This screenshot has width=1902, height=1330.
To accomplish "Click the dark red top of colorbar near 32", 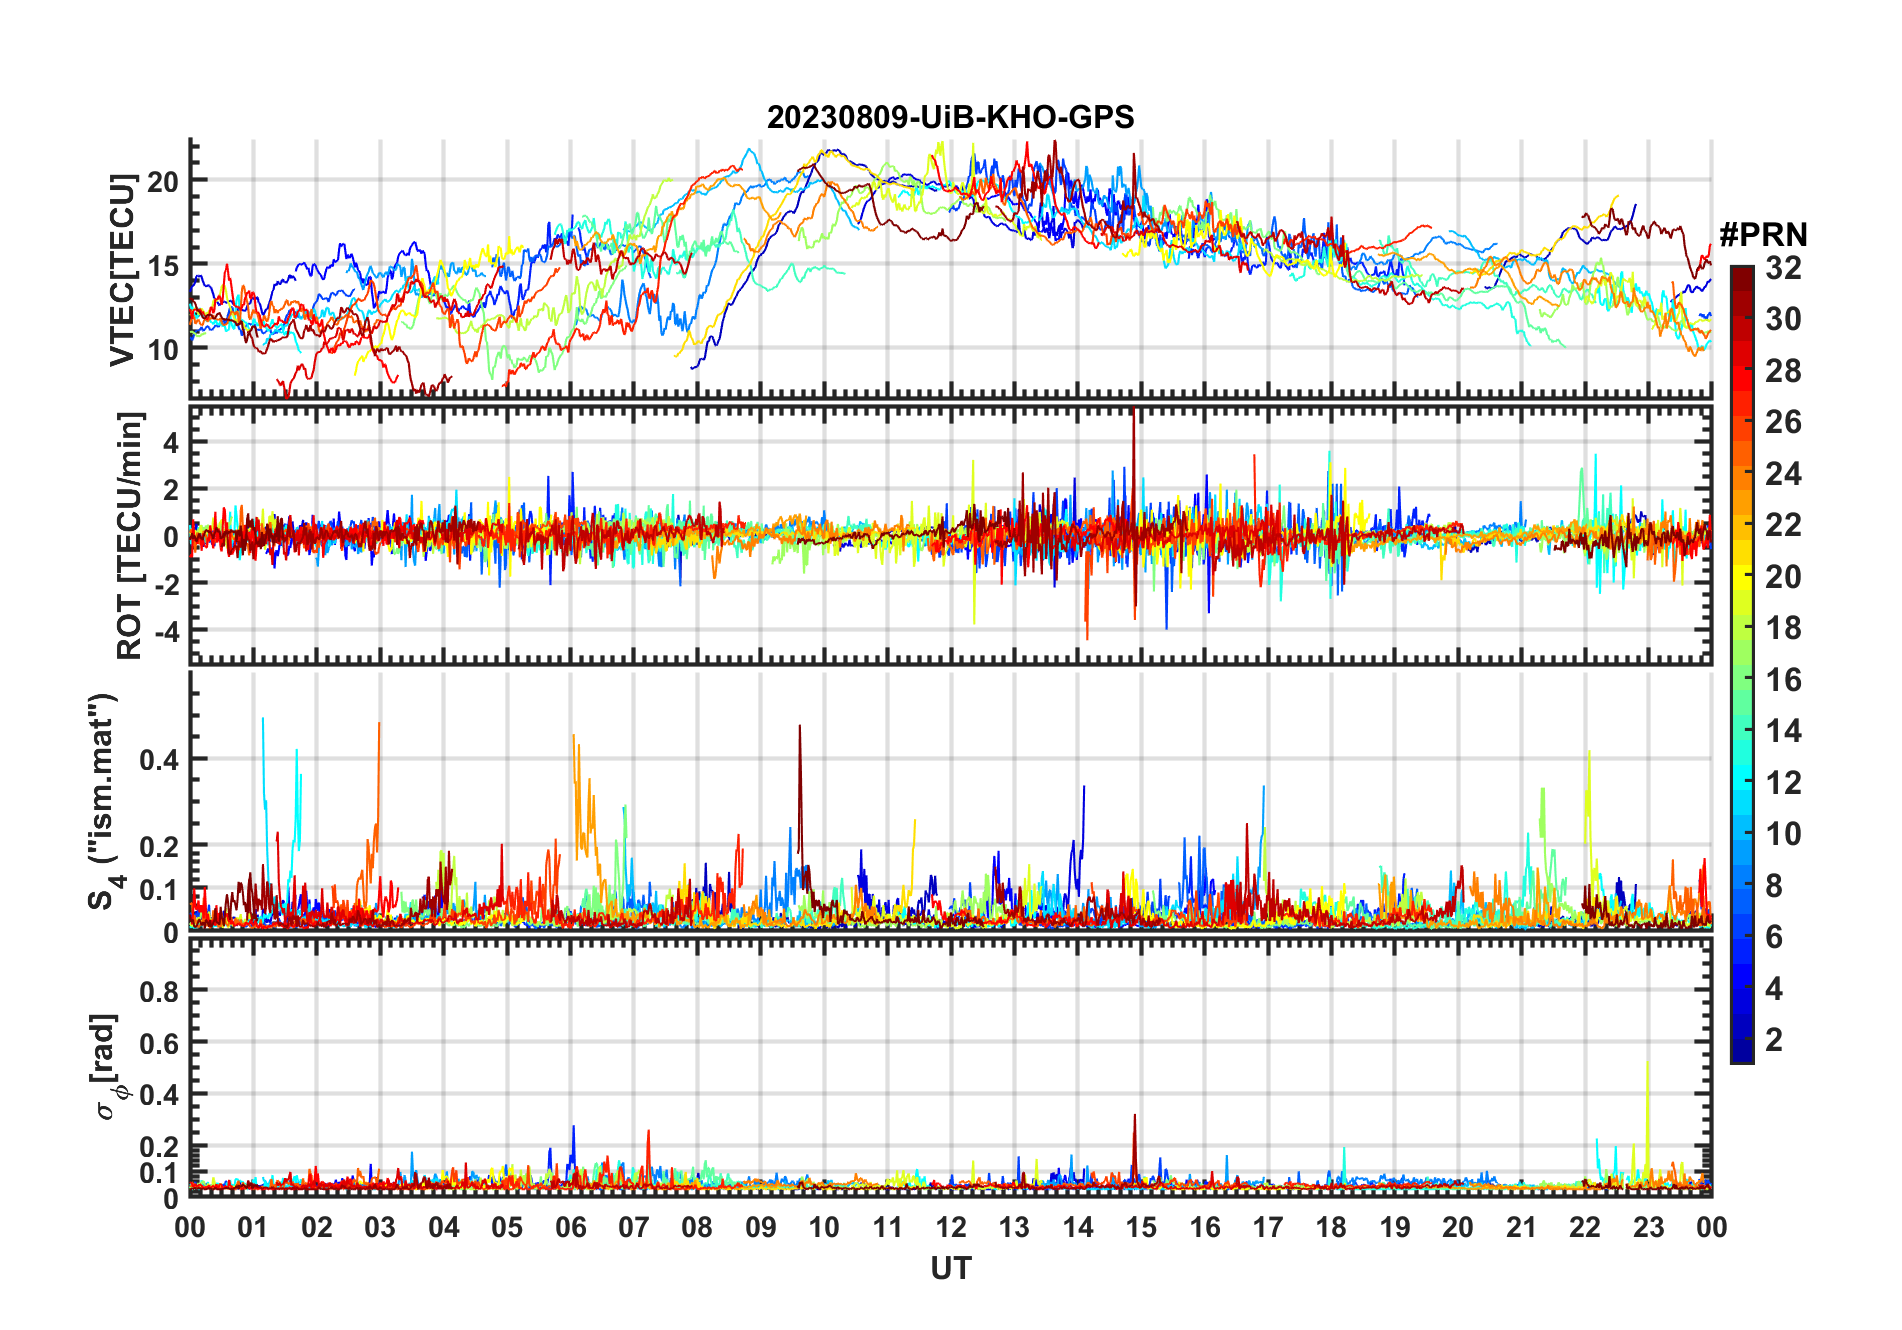I will (1741, 276).
